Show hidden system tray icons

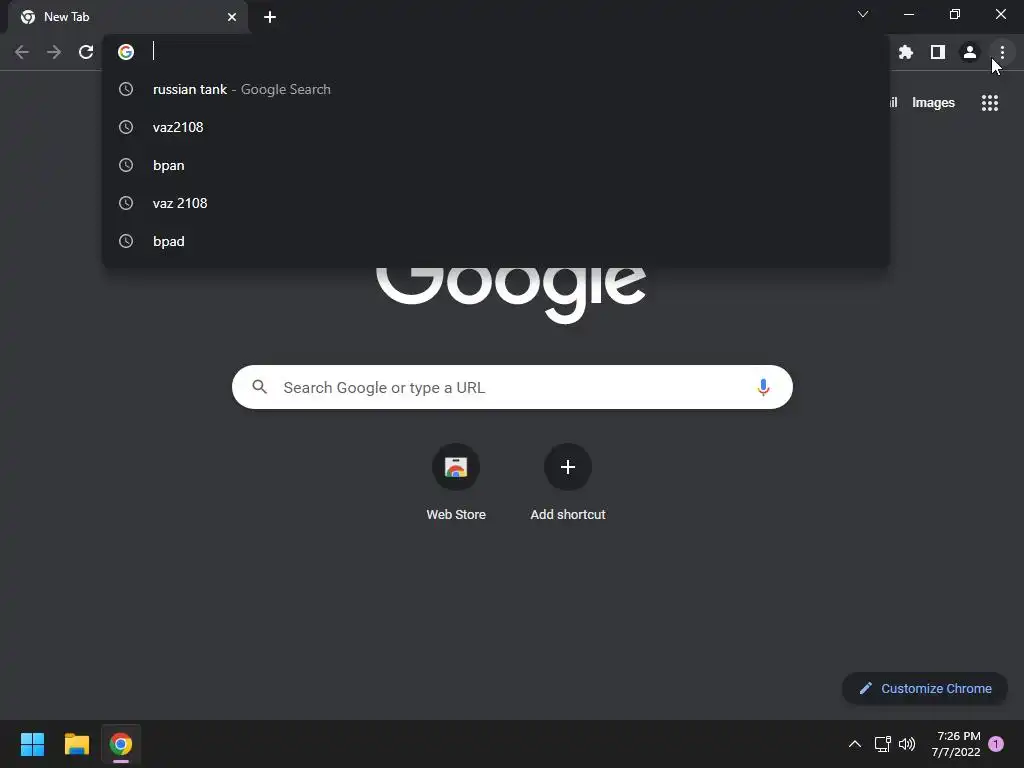coord(854,744)
